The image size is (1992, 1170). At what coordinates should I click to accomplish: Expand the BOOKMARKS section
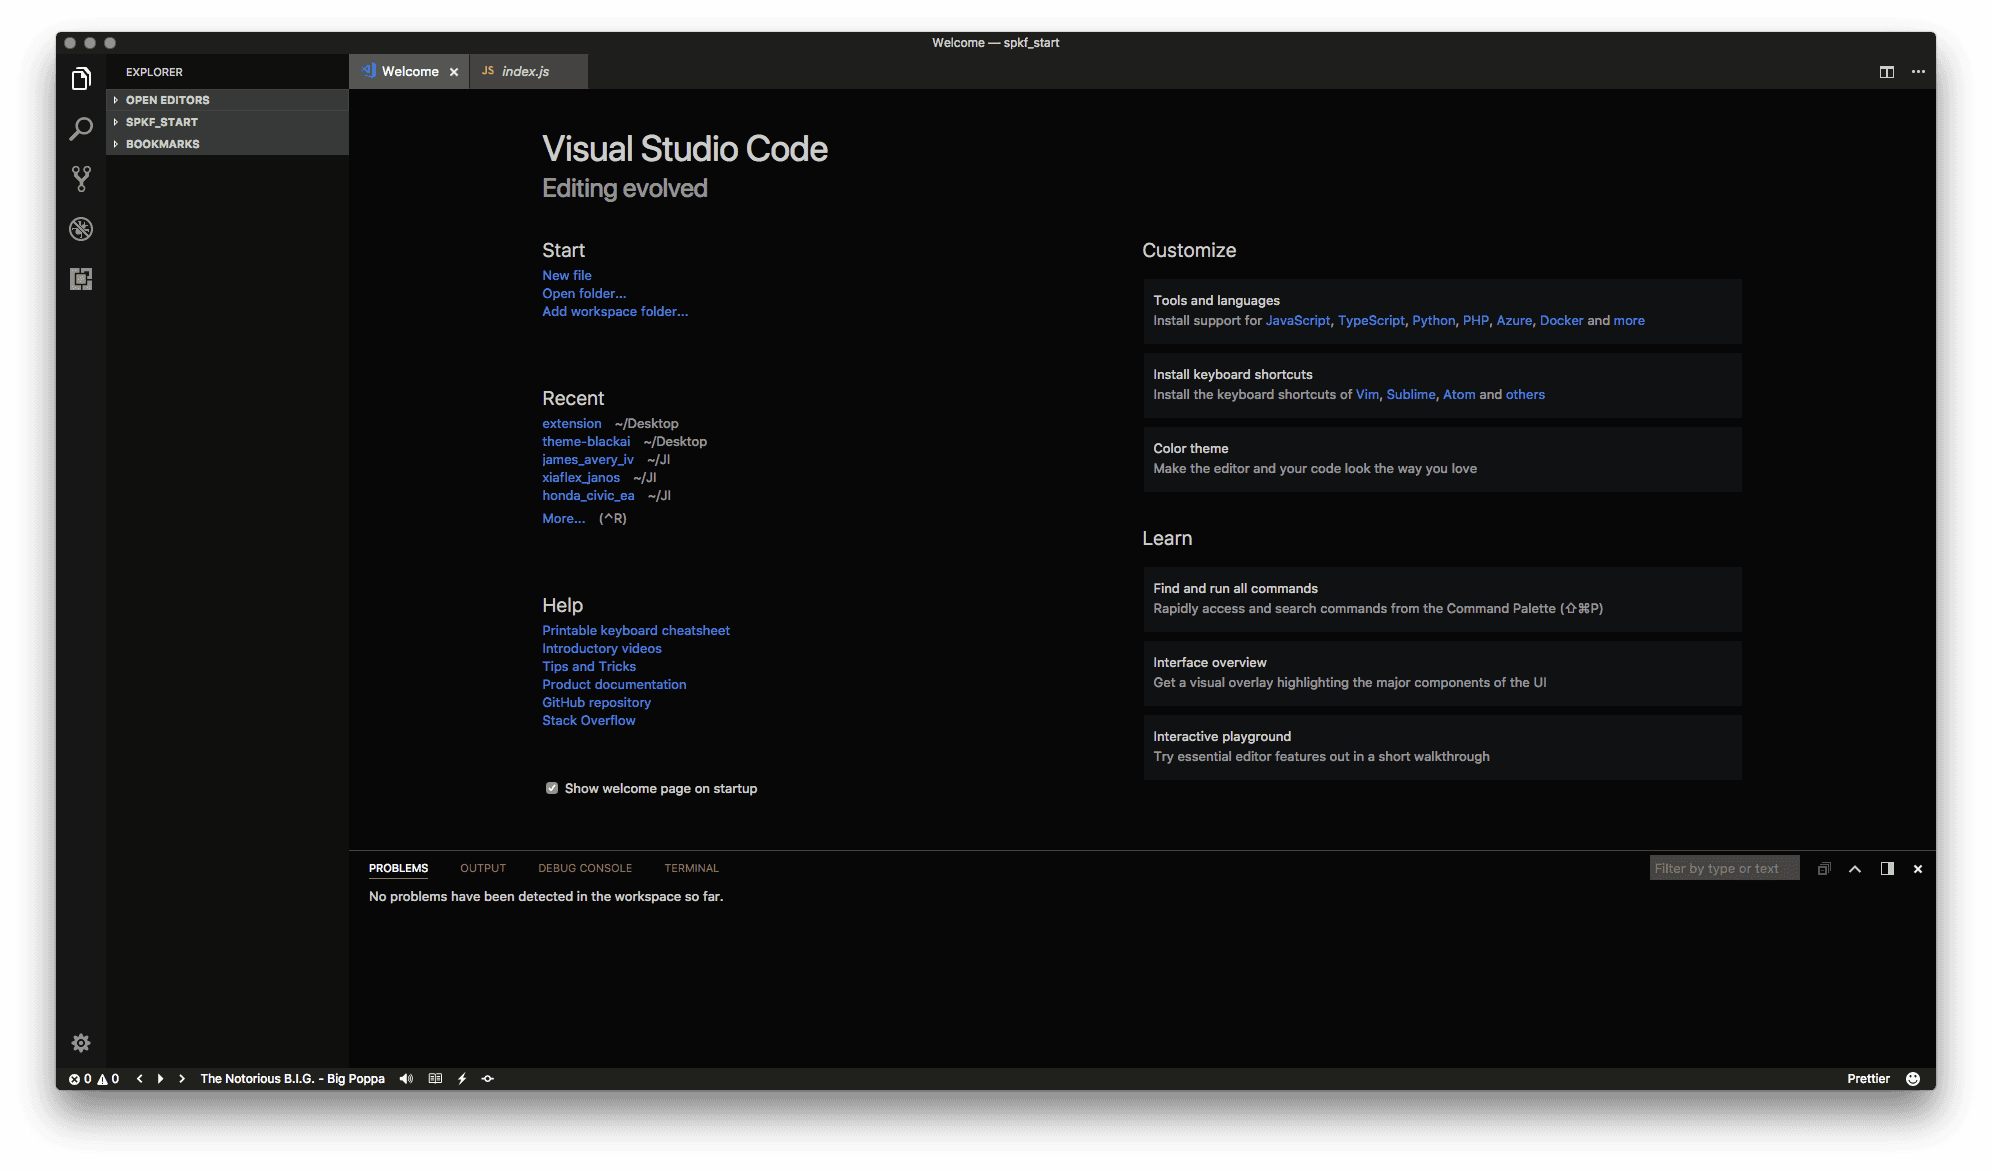pyautogui.click(x=162, y=144)
